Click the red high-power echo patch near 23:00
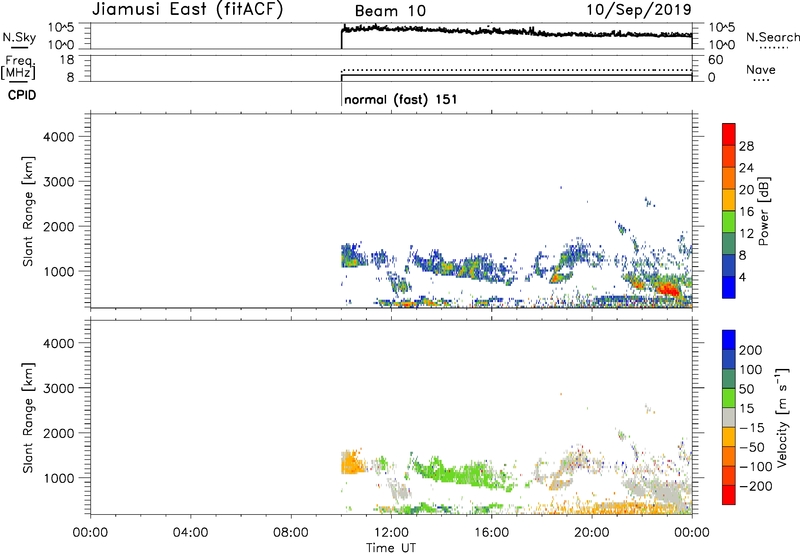The image size is (800, 554). pos(668,290)
